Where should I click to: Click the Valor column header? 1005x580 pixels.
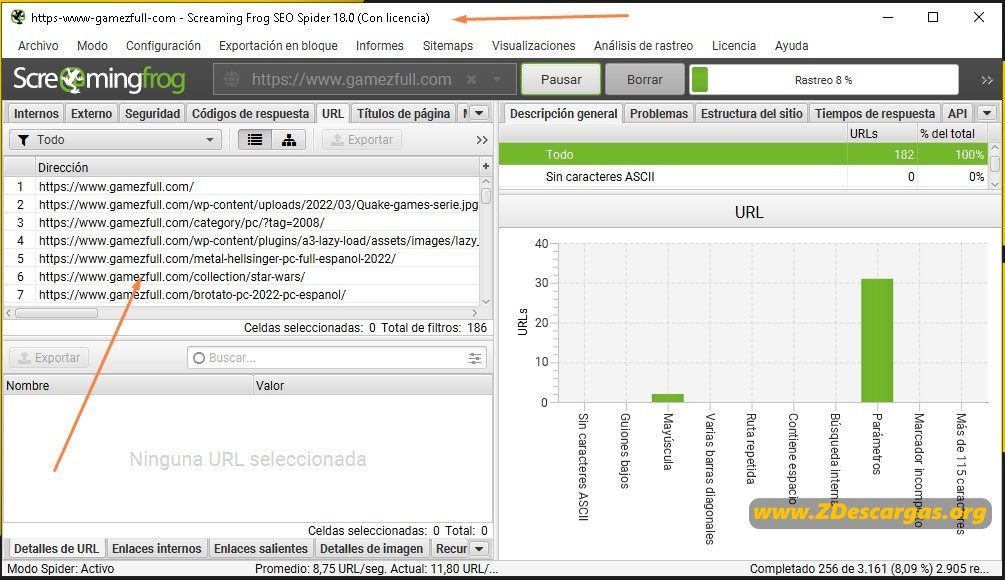coord(373,385)
